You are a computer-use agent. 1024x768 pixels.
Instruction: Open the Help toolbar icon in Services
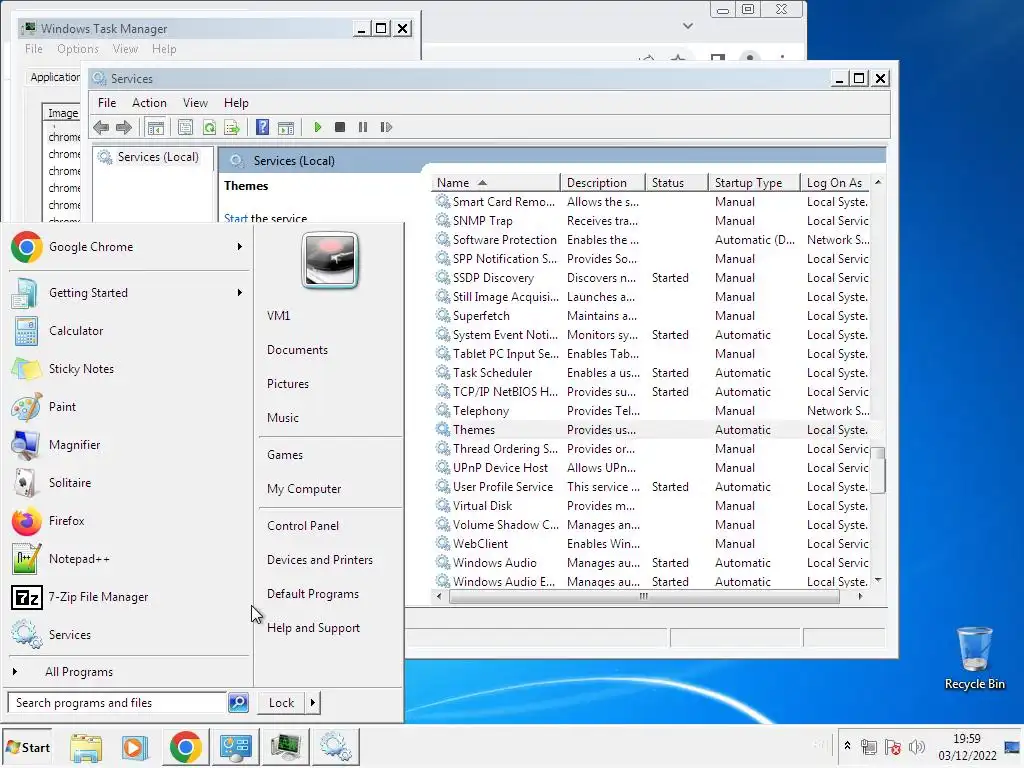[x=263, y=127]
